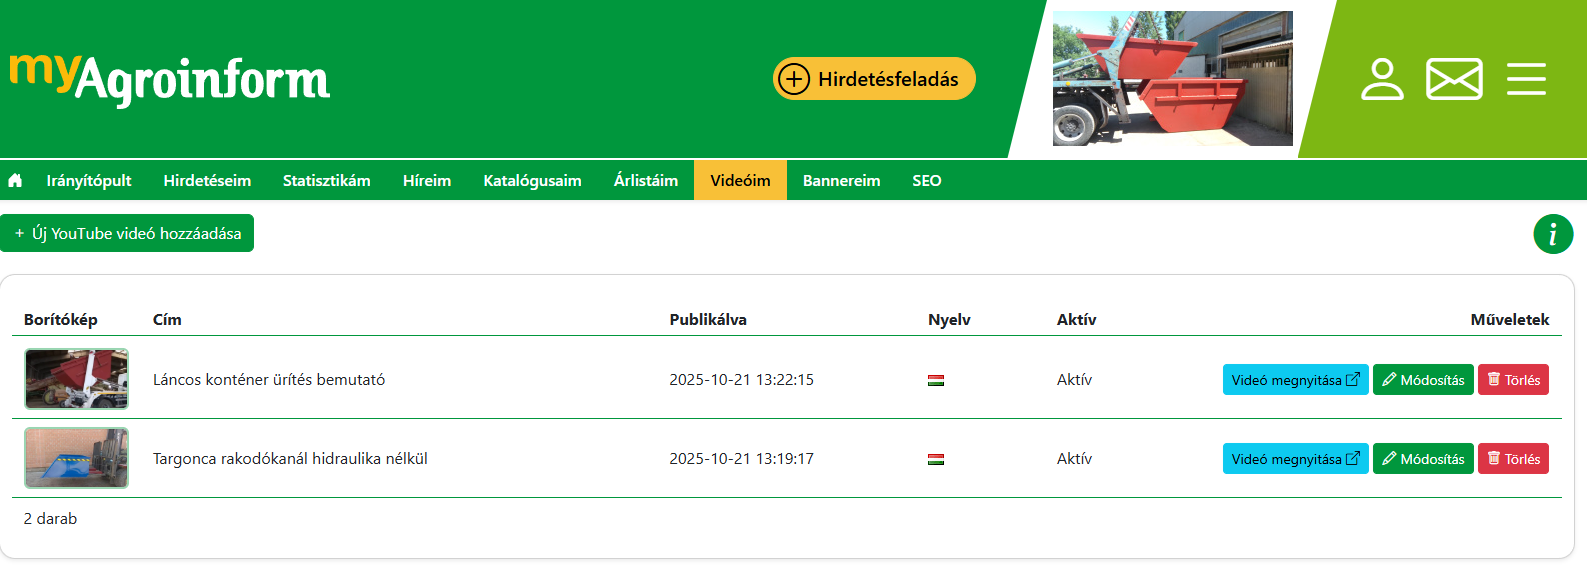This screenshot has width=1587, height=566.
Task: Click date '2025-10-21 13:22:15'
Action: tap(742, 380)
